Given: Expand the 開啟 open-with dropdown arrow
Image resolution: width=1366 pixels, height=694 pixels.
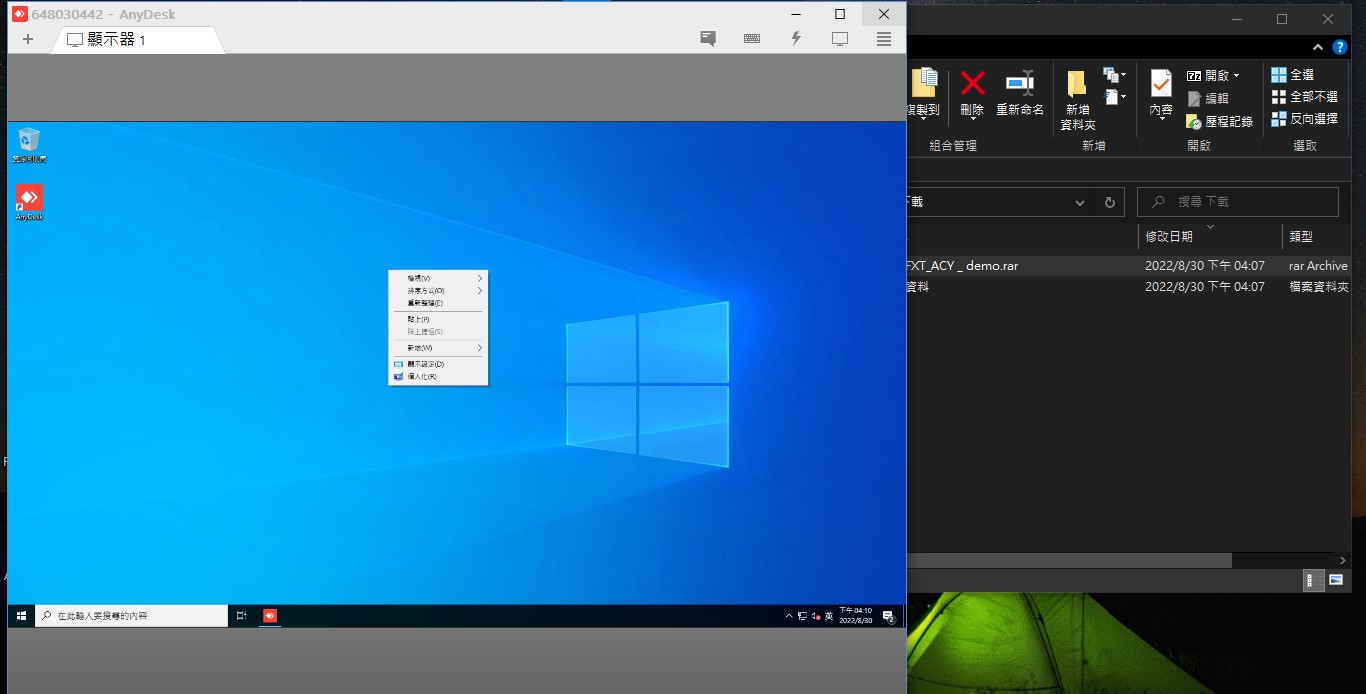Looking at the screenshot, I should coord(1236,76).
